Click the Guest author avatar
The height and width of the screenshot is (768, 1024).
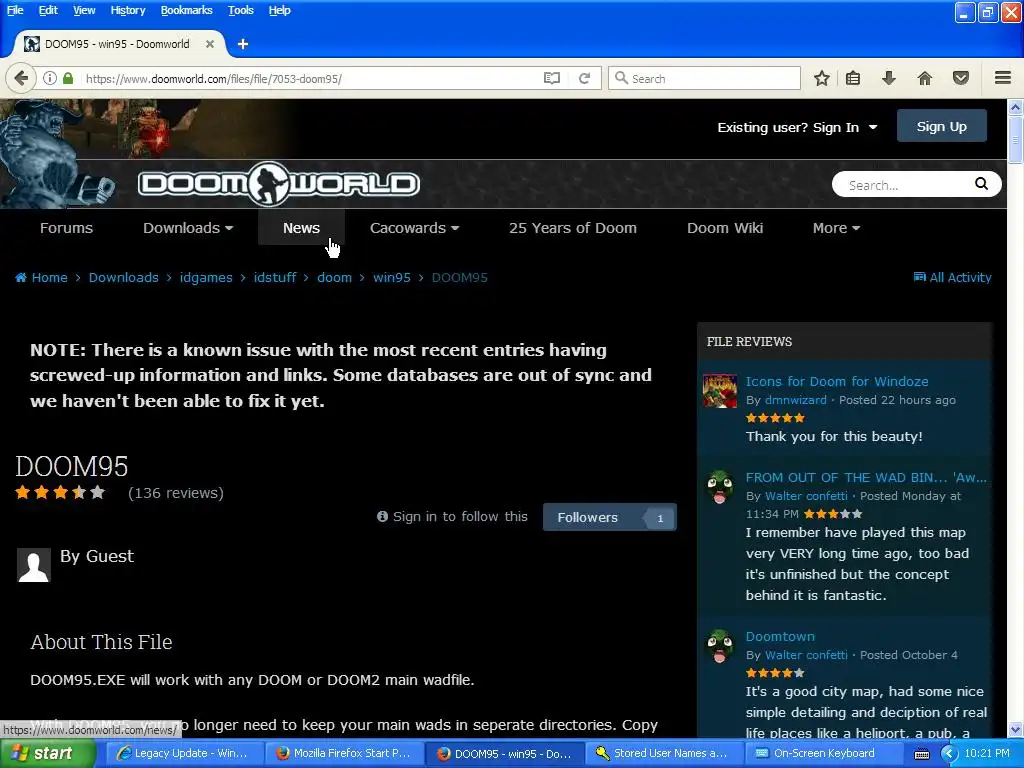(x=33, y=565)
